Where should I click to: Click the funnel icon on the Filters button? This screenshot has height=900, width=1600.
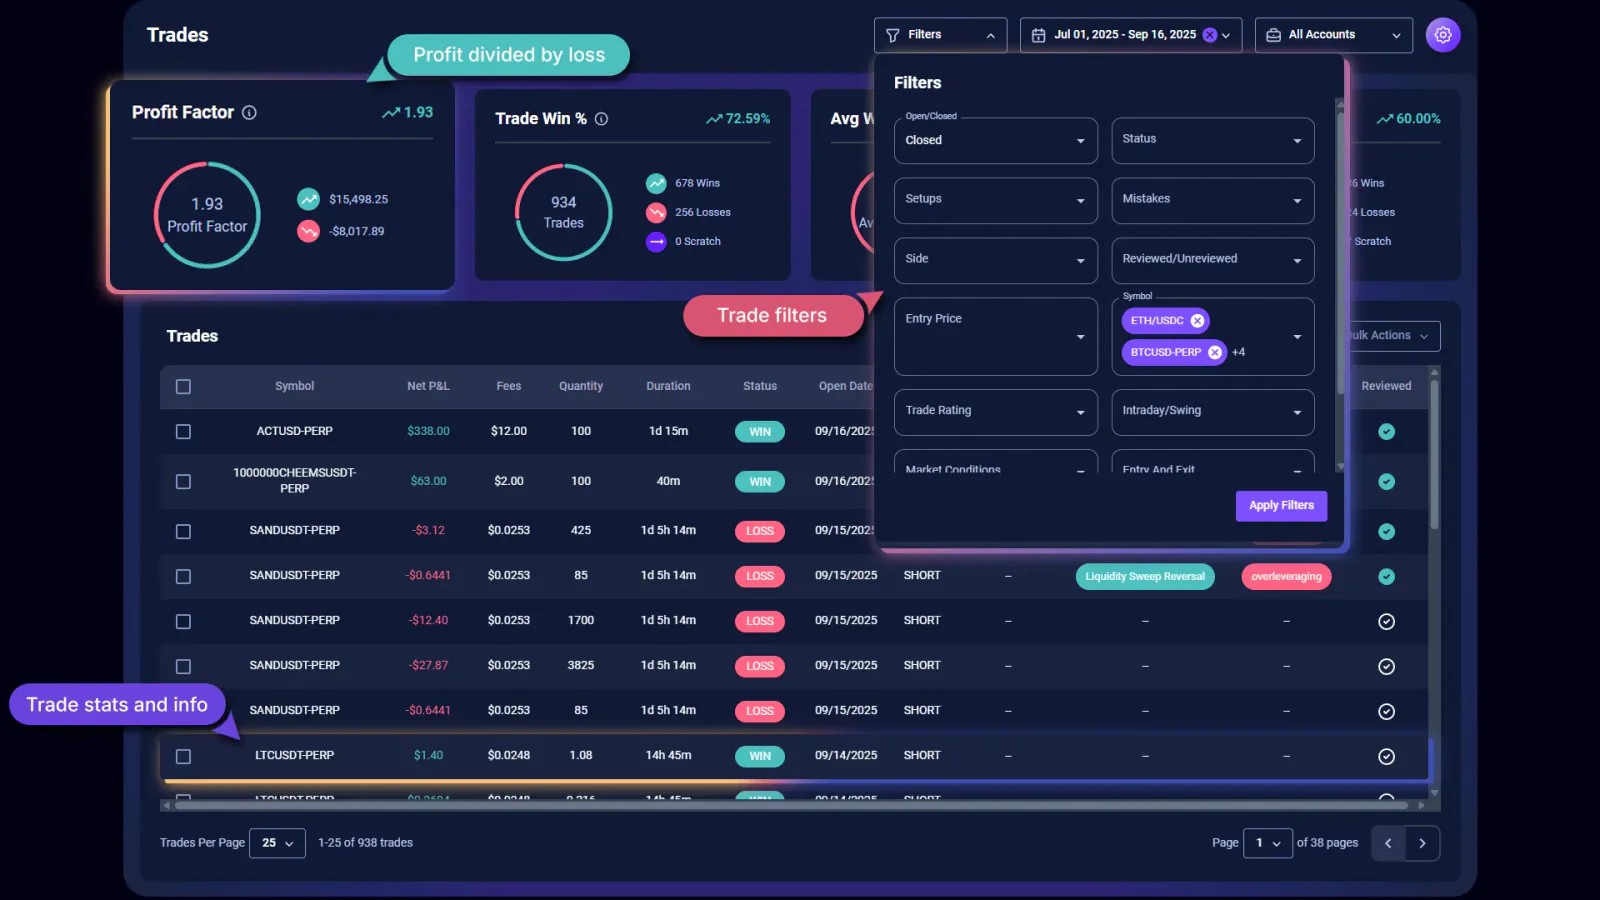tap(891, 34)
